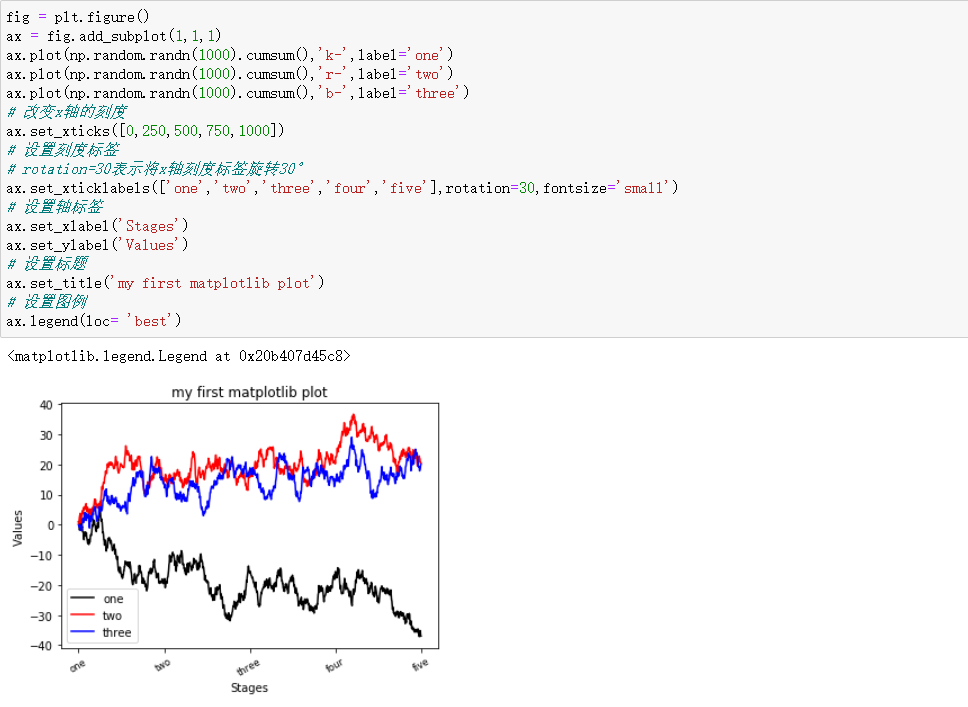Click the rotated x-tick label 'three'

coord(248,667)
